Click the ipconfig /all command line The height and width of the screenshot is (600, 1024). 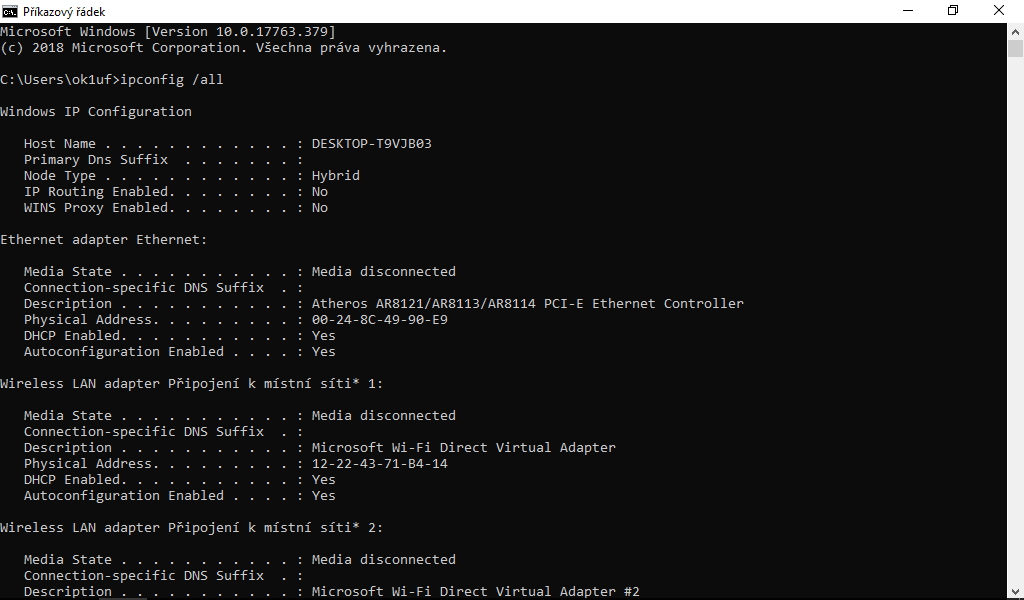[111, 79]
